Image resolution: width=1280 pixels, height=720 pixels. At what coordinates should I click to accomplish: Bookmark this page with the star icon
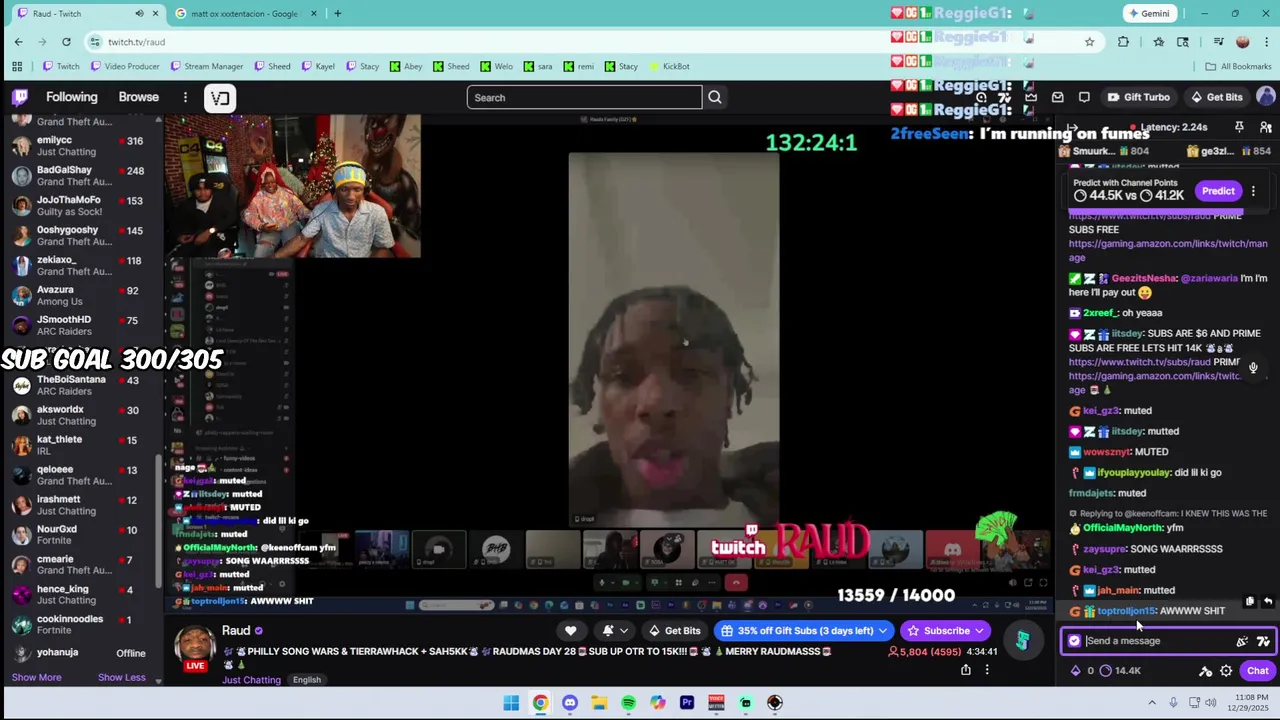point(1089,42)
